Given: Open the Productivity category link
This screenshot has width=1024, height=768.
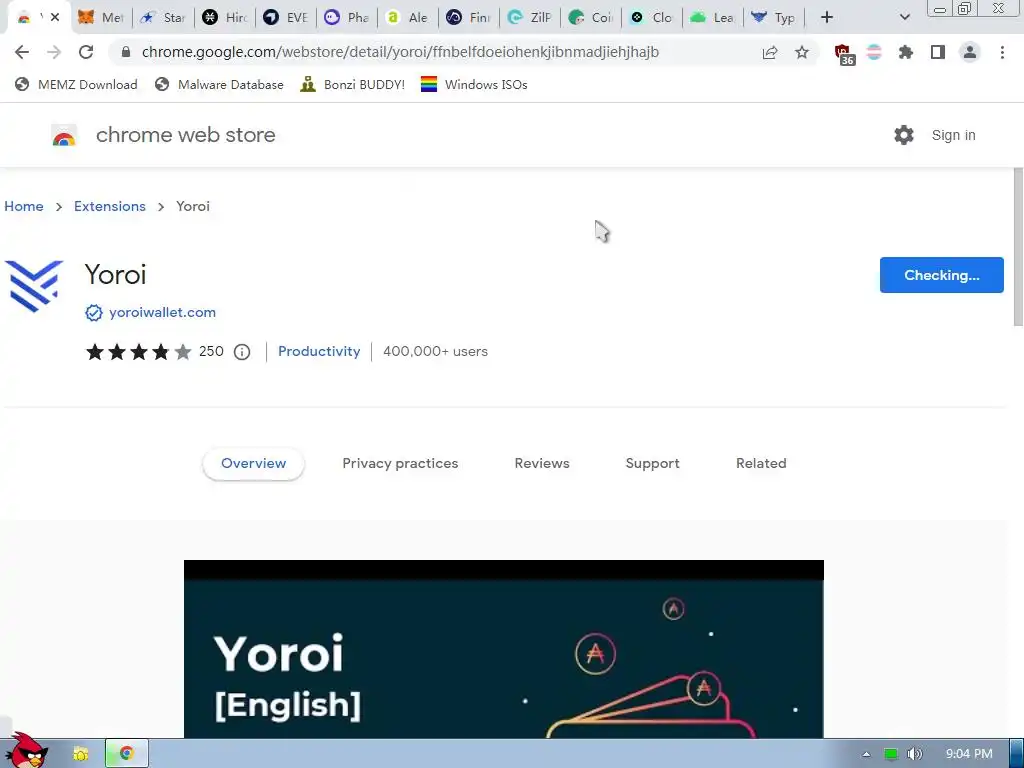Looking at the screenshot, I should click(319, 351).
